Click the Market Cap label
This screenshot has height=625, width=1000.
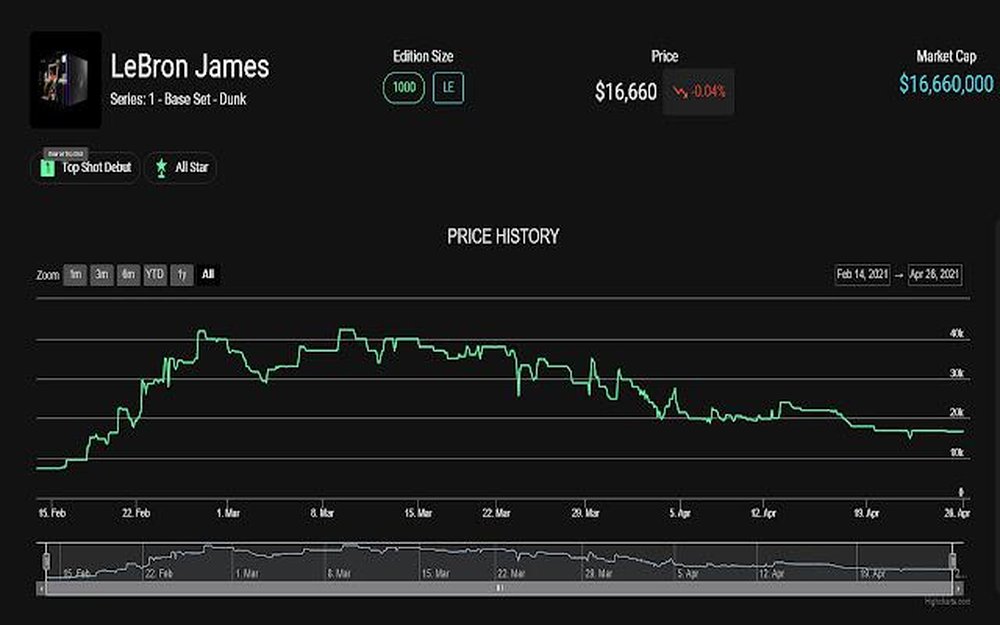[x=946, y=57]
